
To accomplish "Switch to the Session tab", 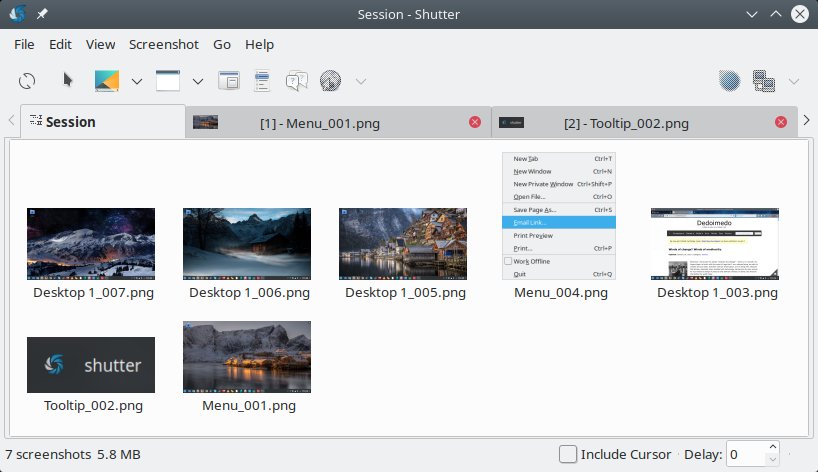I will (103, 122).
